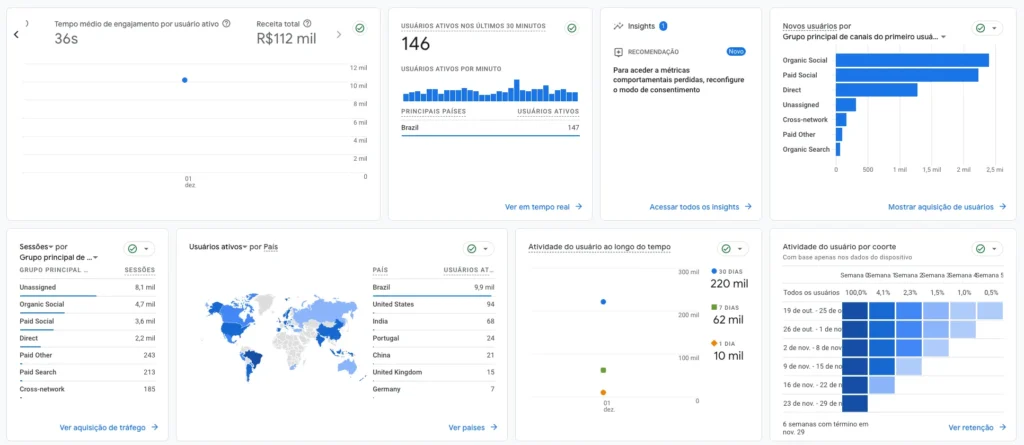The image size is (1024, 445).
Task: Toggle data quality check on engagement time card
Action: coord(359,28)
